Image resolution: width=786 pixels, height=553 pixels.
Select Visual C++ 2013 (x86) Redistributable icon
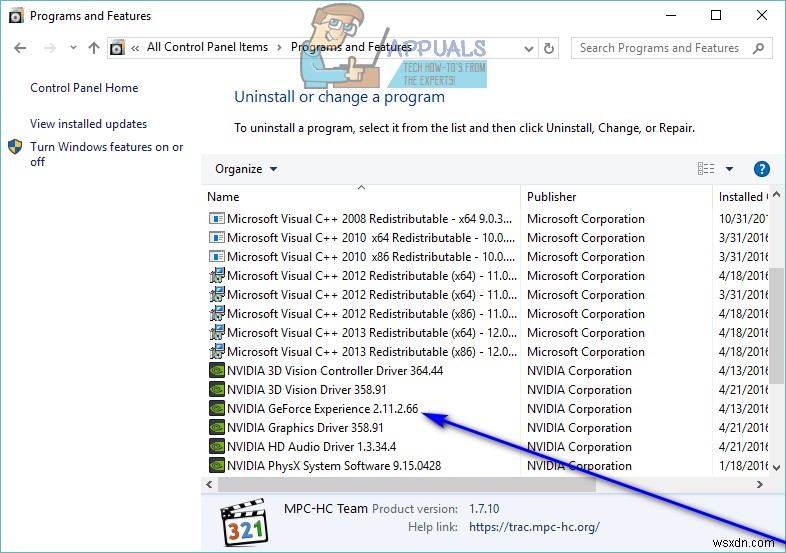[x=217, y=352]
